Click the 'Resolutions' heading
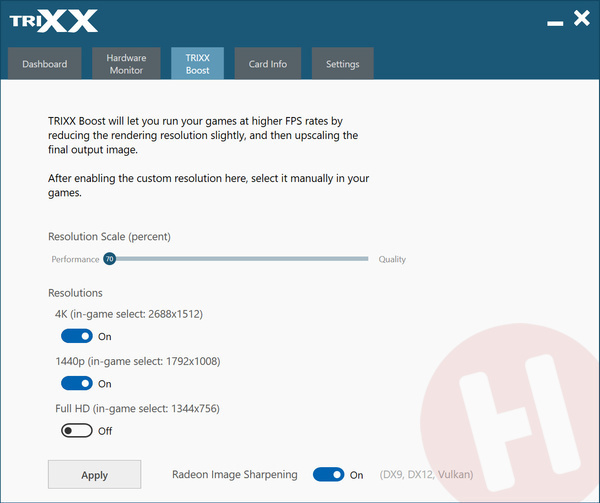 75,293
